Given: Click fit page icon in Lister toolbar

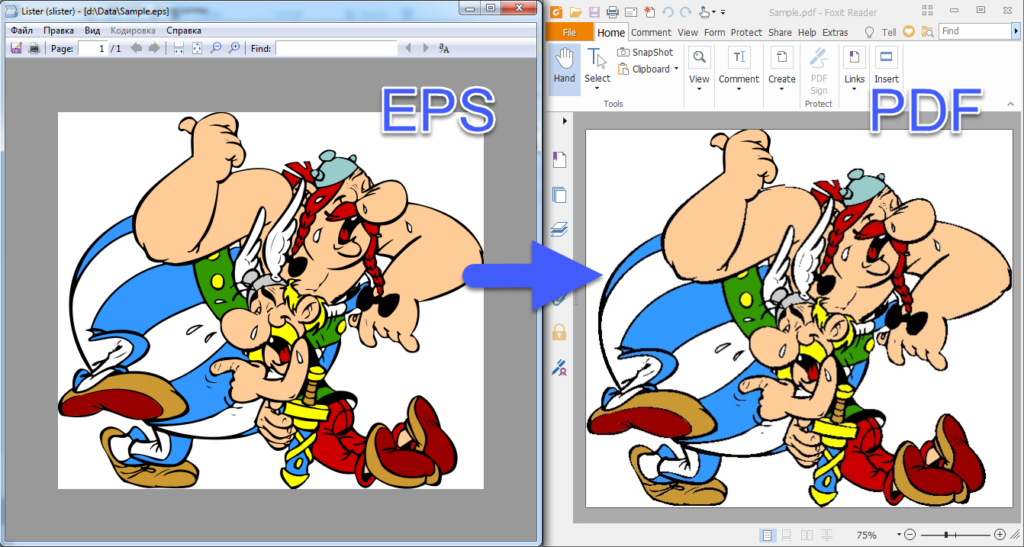Looking at the screenshot, I should pyautogui.click(x=197, y=48).
